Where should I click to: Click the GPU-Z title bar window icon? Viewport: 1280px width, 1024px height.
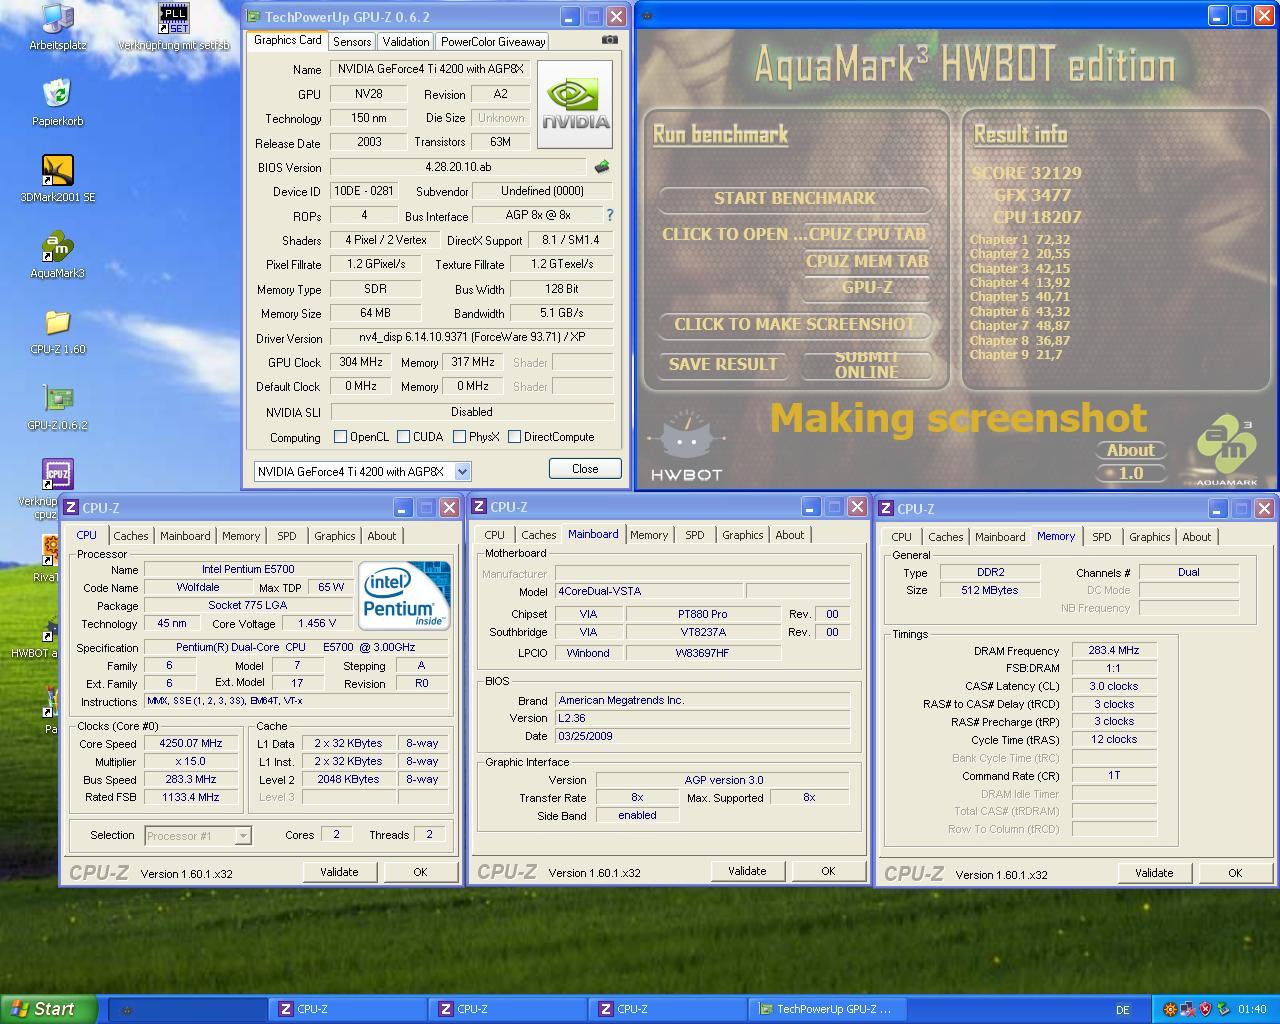tap(254, 17)
